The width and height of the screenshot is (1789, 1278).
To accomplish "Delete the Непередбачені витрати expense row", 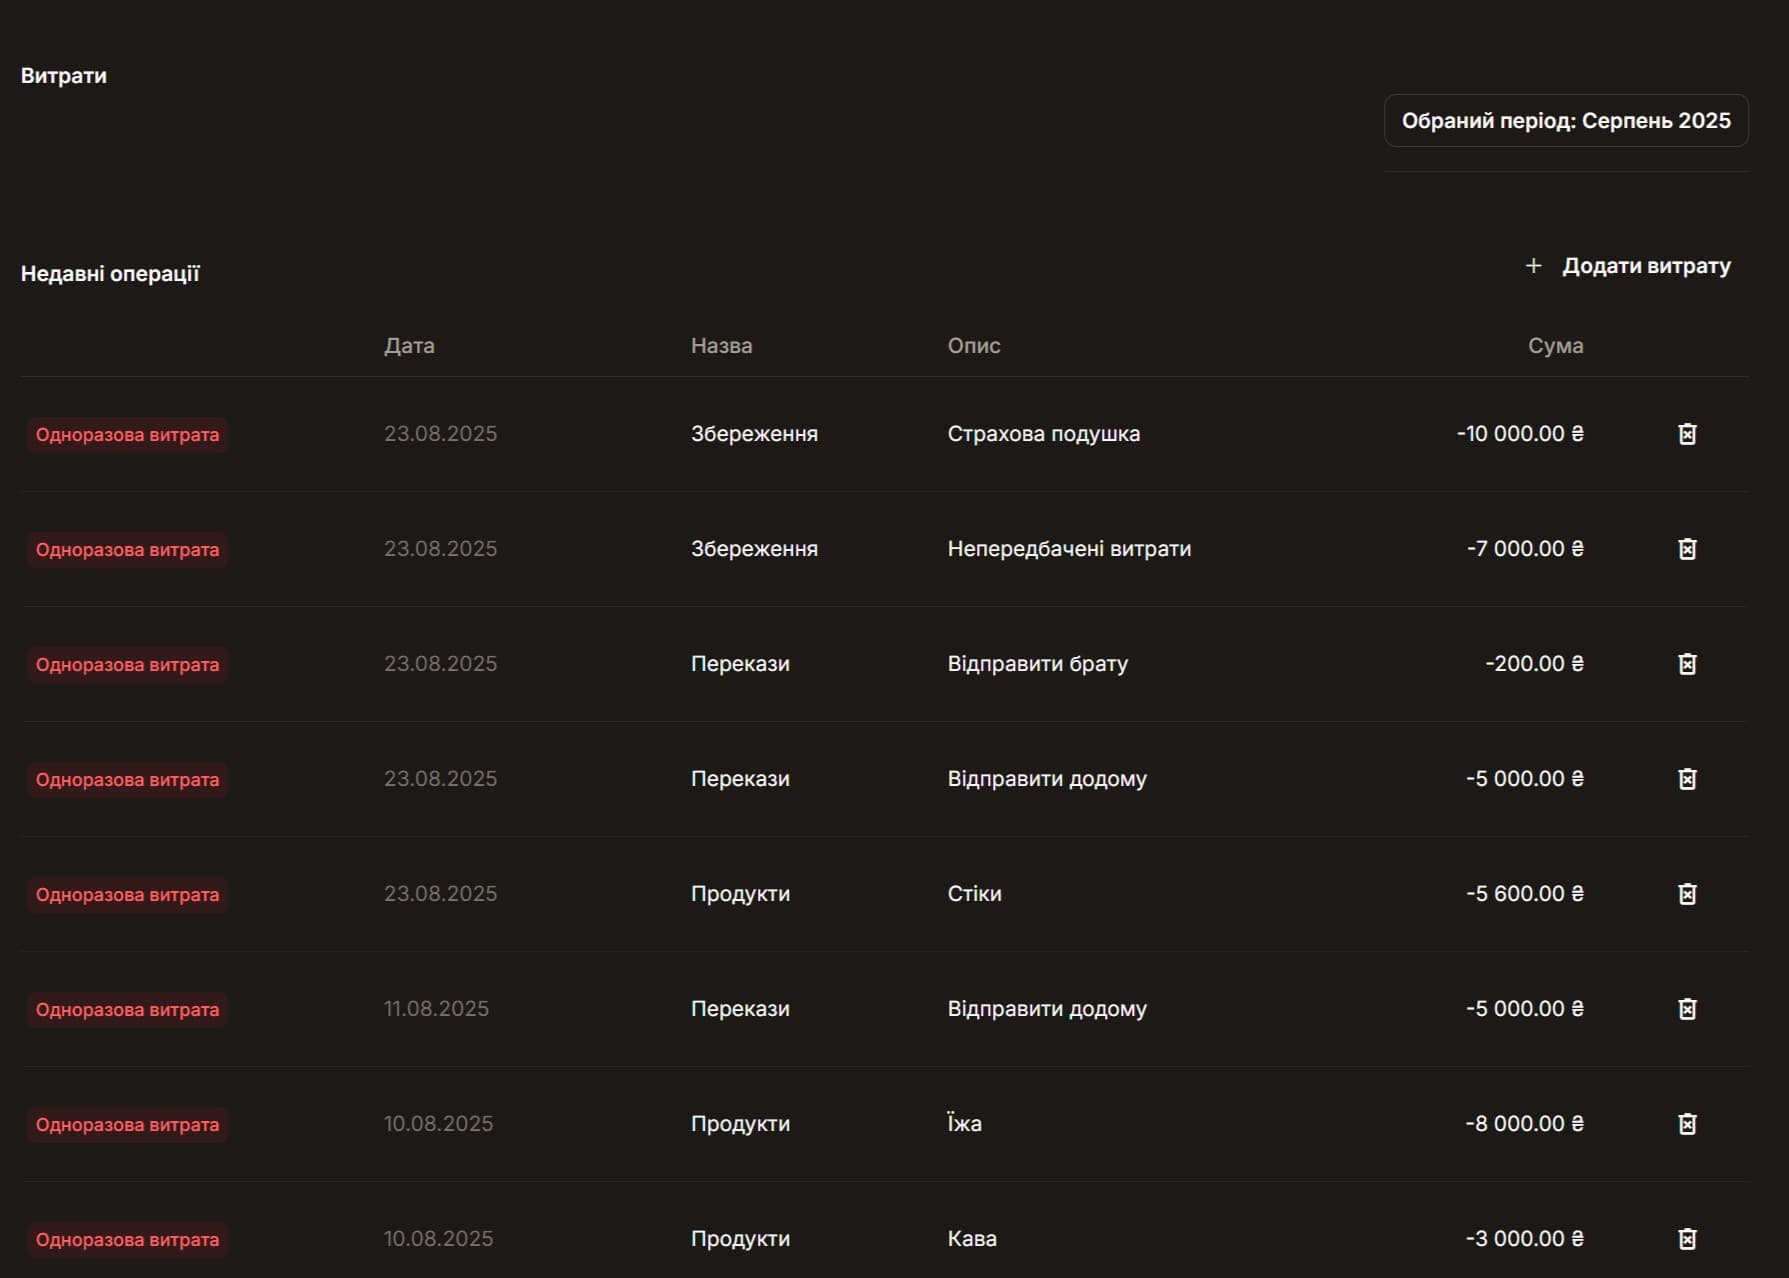I will [x=1686, y=549].
